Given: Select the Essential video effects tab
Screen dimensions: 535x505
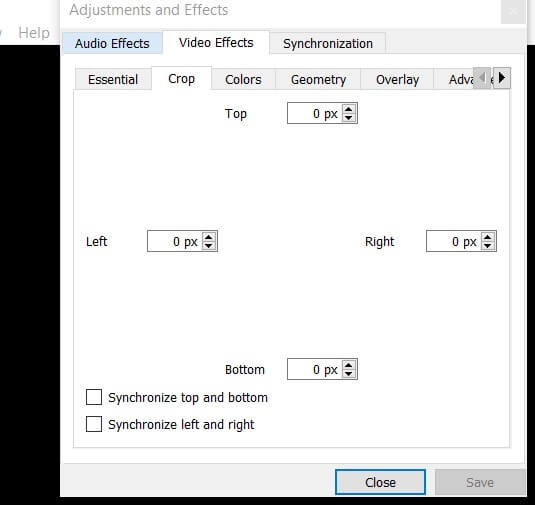Looking at the screenshot, I should [x=113, y=80].
